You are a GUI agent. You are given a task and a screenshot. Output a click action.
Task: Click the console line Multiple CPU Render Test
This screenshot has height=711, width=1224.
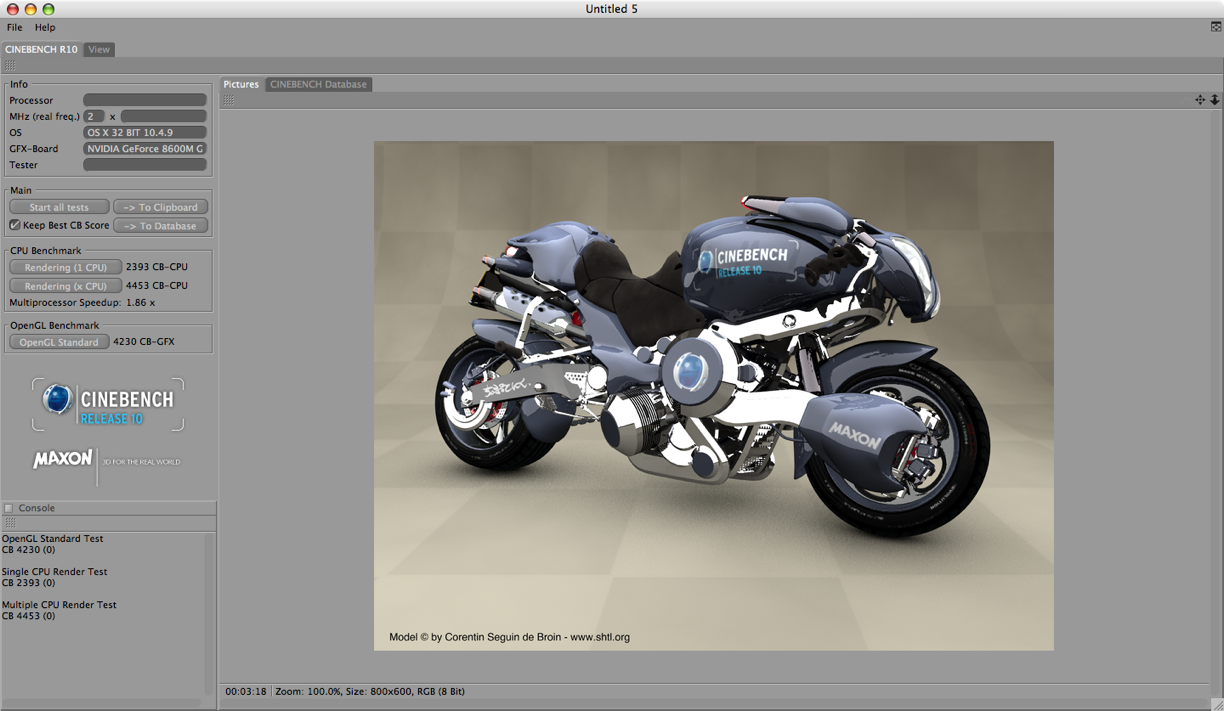coord(60,605)
